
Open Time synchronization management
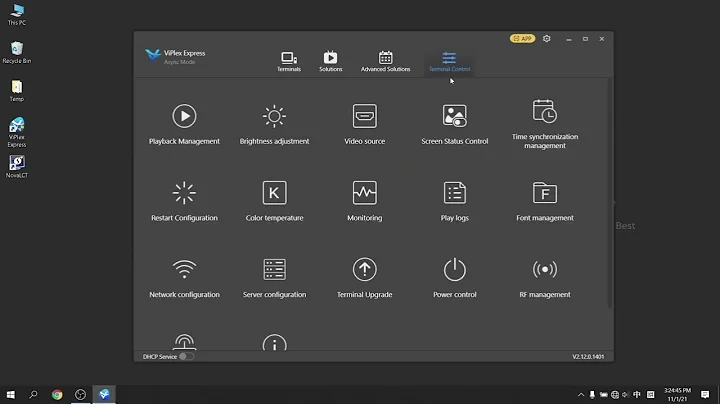[x=545, y=124]
